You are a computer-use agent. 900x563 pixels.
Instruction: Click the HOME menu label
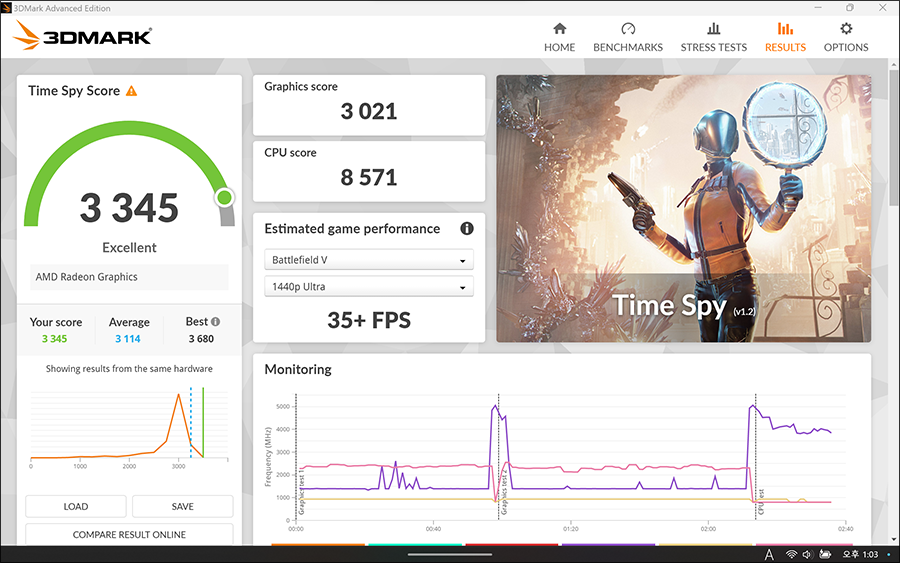click(560, 47)
